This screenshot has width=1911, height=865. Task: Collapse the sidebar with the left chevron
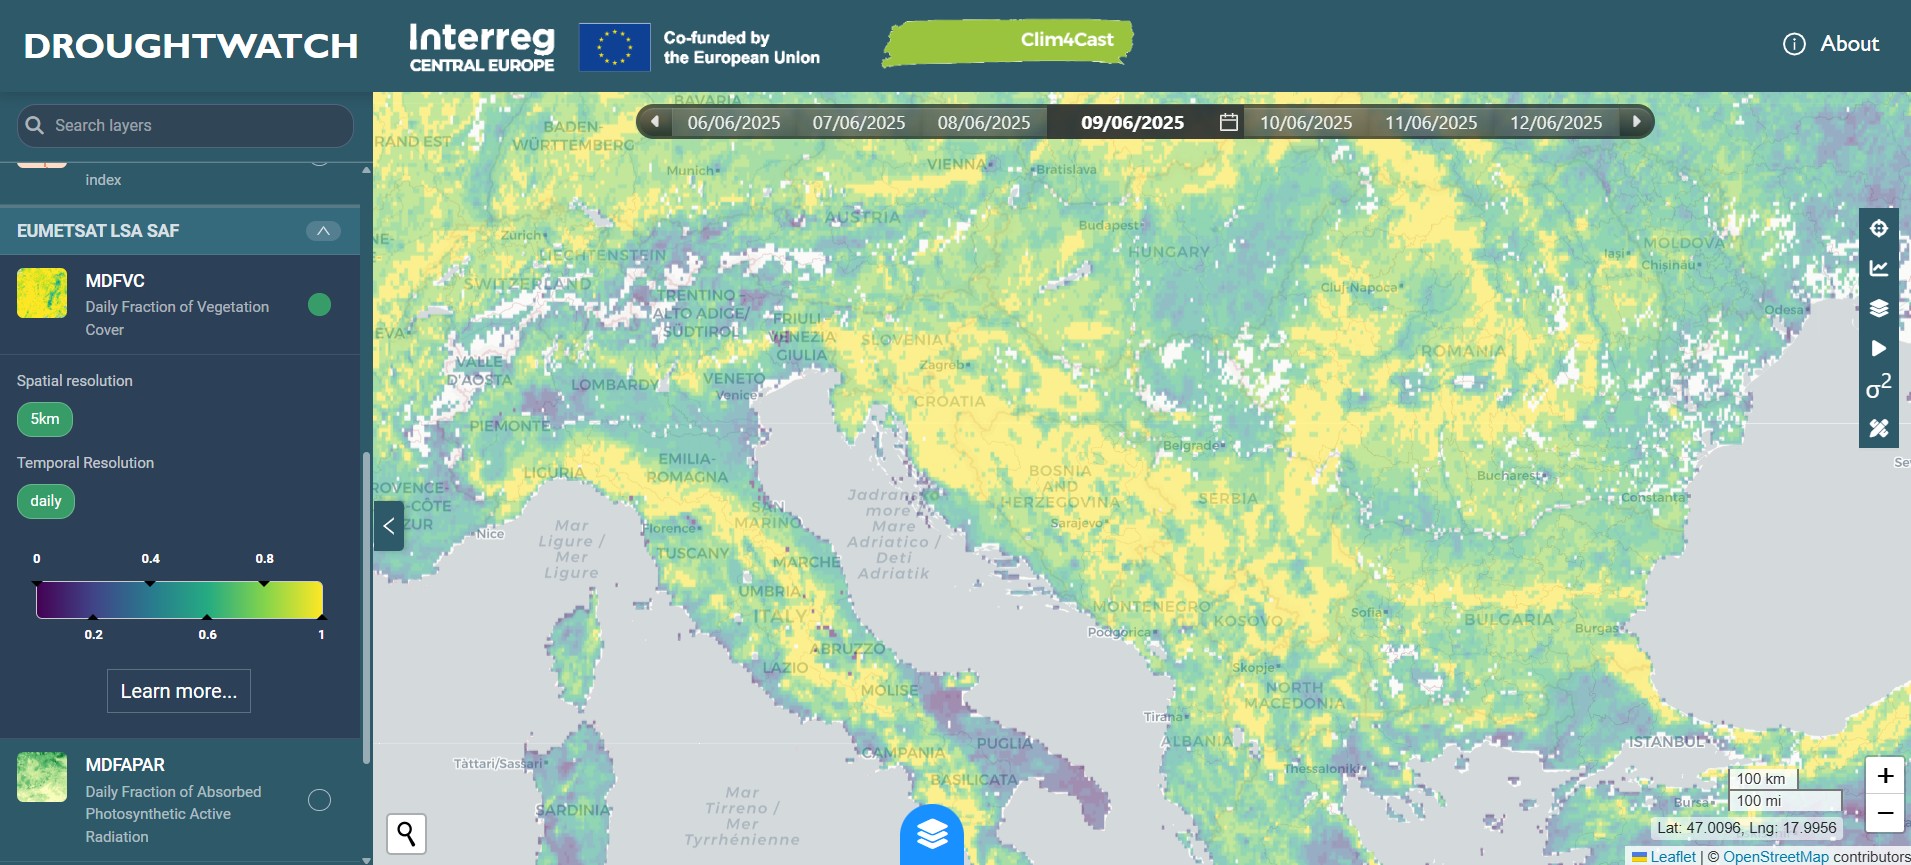pos(389,526)
